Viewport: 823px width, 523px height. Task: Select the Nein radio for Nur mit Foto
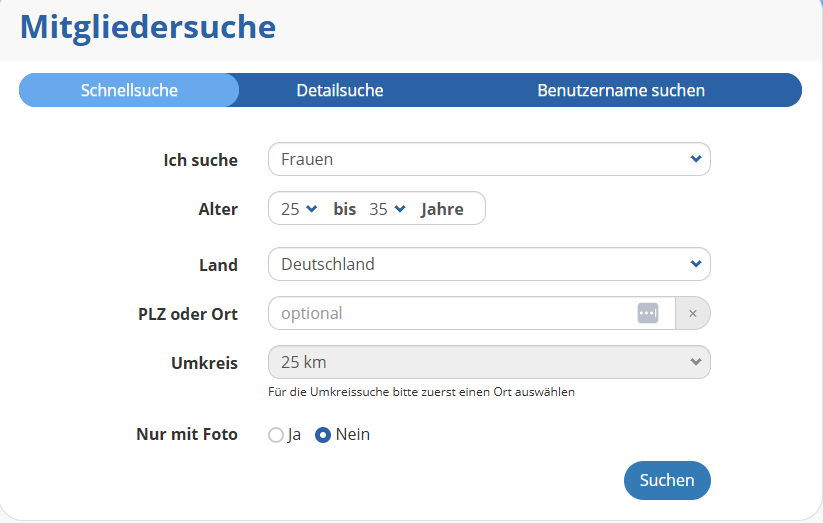click(x=323, y=435)
